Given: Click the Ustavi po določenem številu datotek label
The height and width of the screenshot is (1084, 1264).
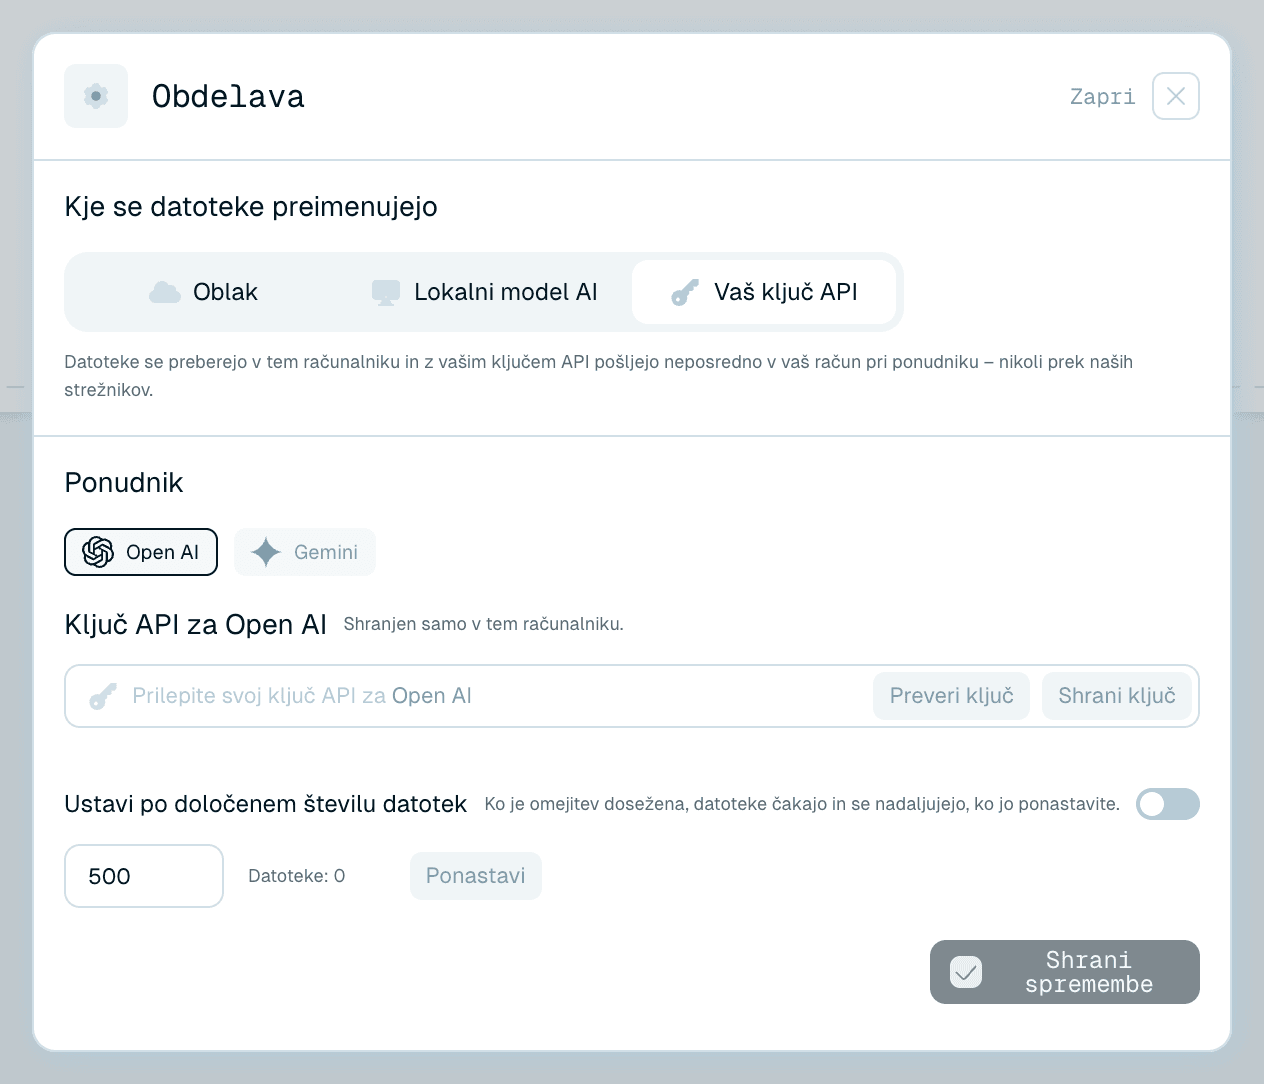Looking at the screenshot, I should click(x=266, y=804).
